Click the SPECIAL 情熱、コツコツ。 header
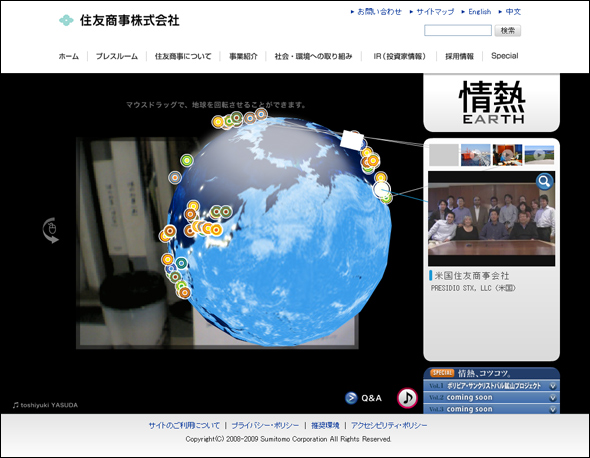 pos(491,373)
